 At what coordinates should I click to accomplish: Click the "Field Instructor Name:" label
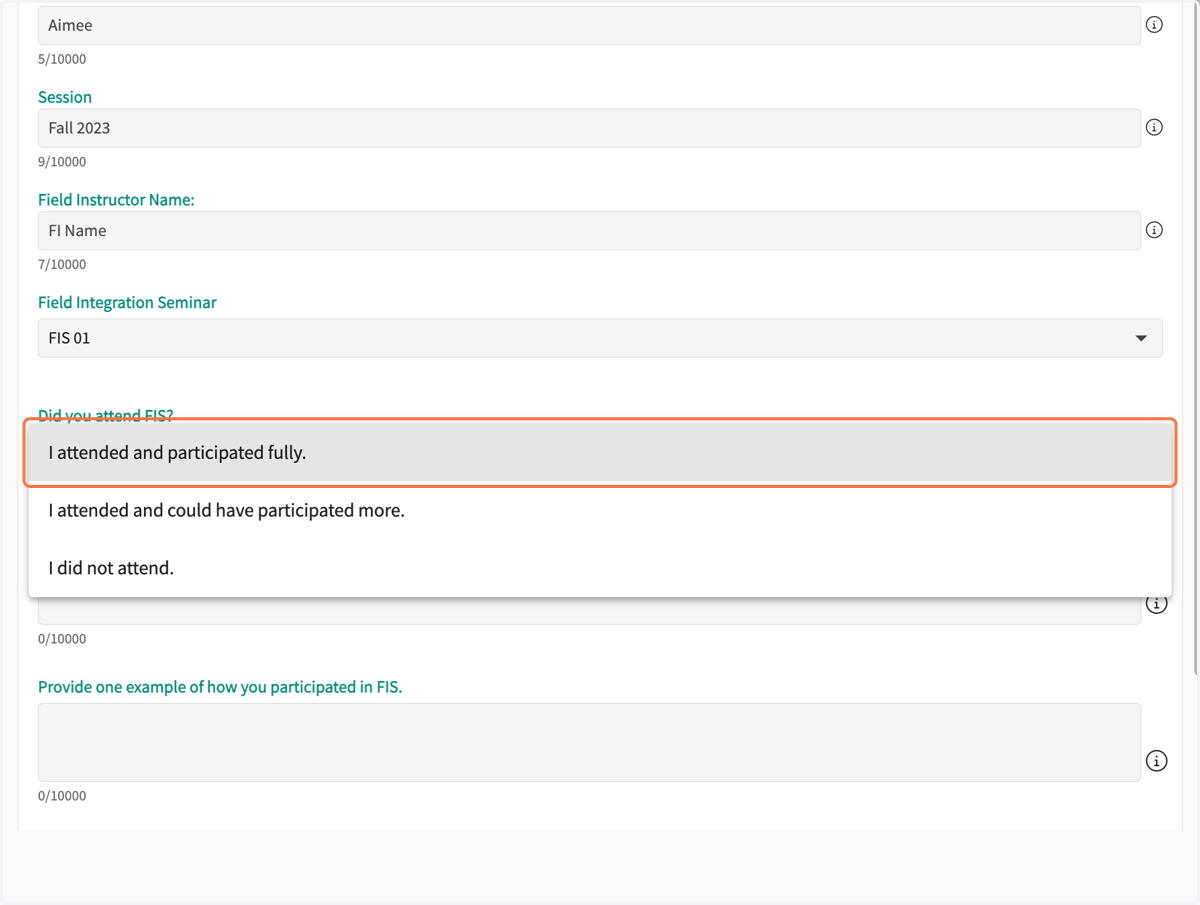point(116,200)
